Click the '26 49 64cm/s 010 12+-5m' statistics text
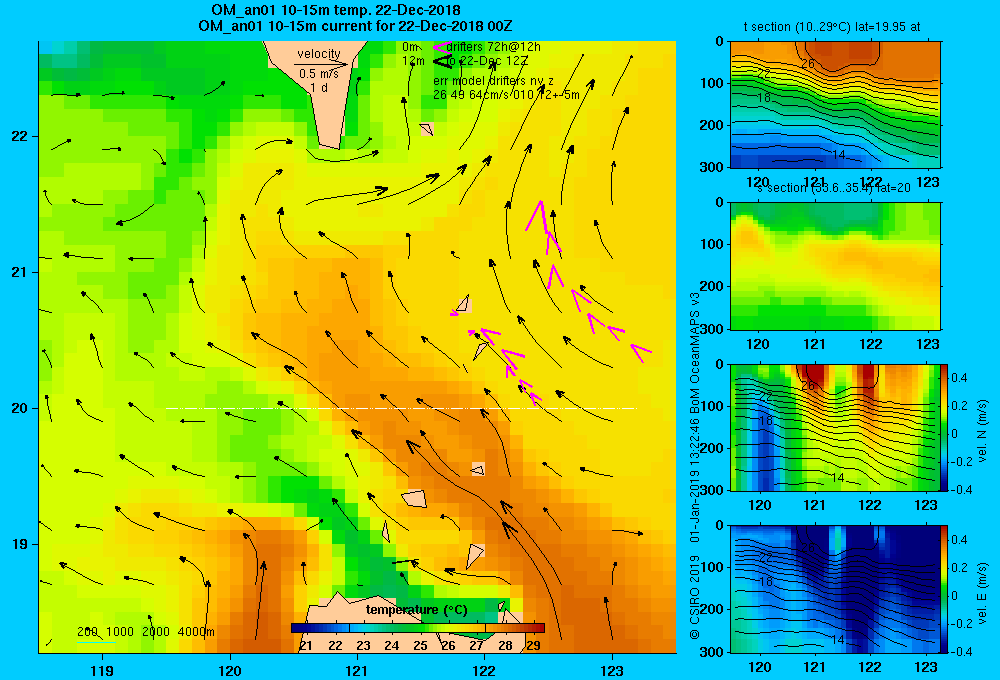Viewport: 1000px width, 680px height. point(506,95)
